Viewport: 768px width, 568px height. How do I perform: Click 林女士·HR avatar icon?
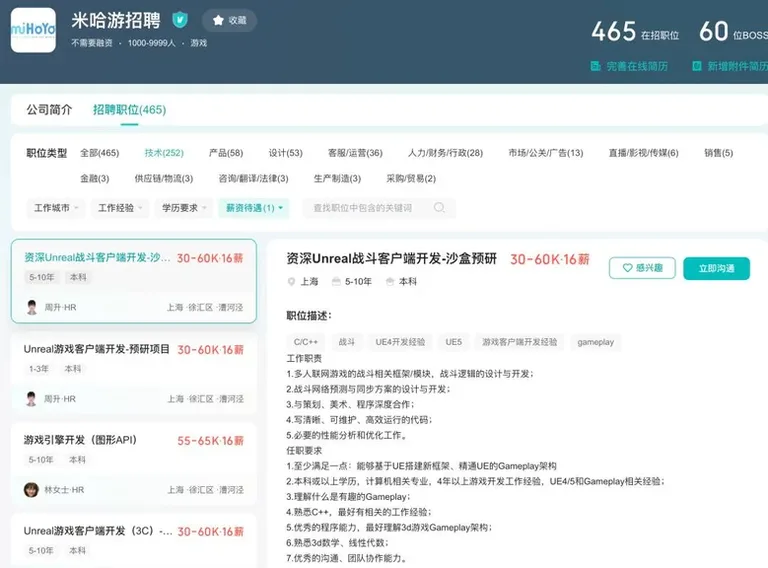31,490
